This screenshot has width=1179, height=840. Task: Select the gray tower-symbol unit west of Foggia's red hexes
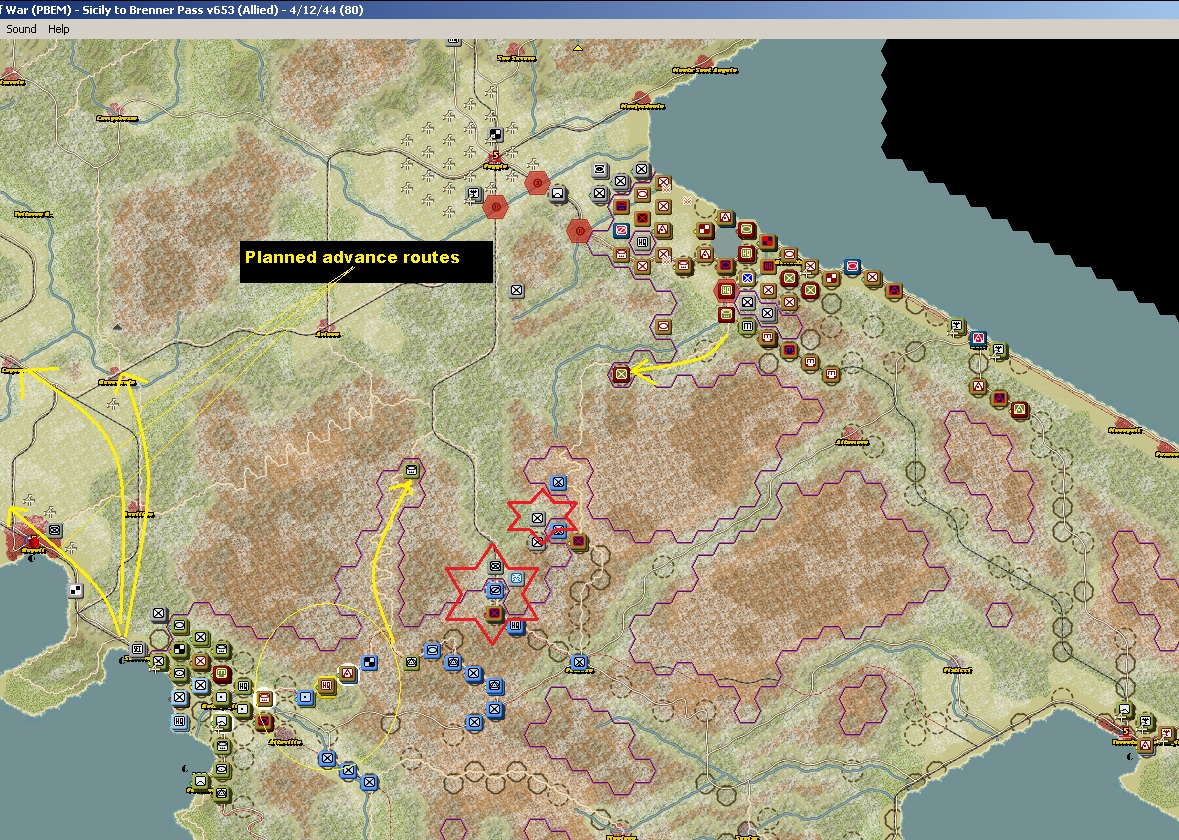click(x=474, y=195)
